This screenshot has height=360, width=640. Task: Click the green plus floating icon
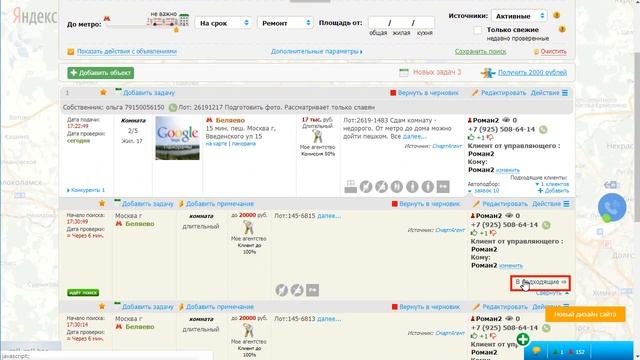523,339
